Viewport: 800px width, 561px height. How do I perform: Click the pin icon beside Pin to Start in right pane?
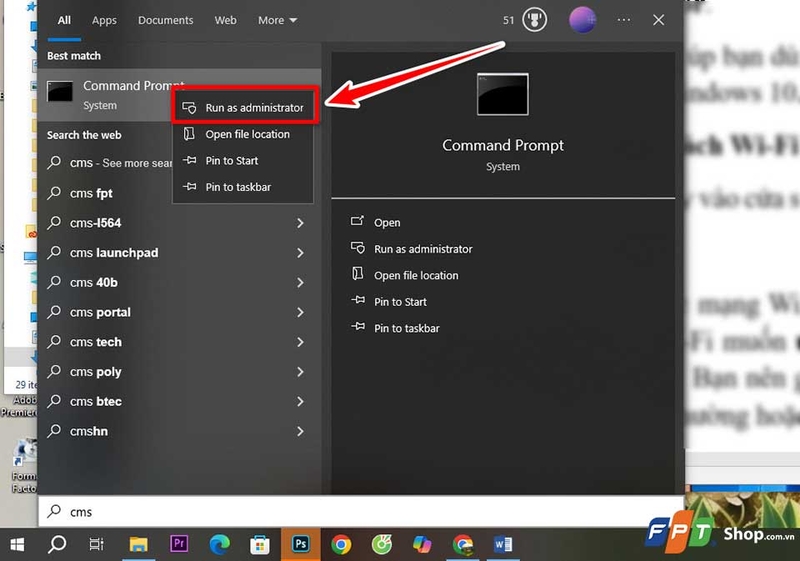pos(358,300)
